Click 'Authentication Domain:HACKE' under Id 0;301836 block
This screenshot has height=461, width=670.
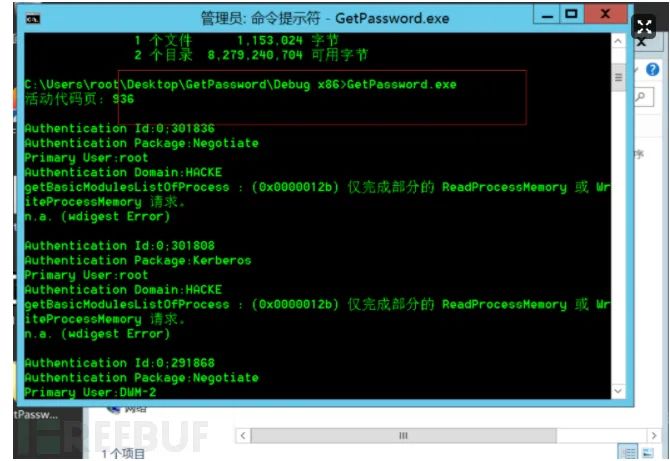tap(123, 172)
